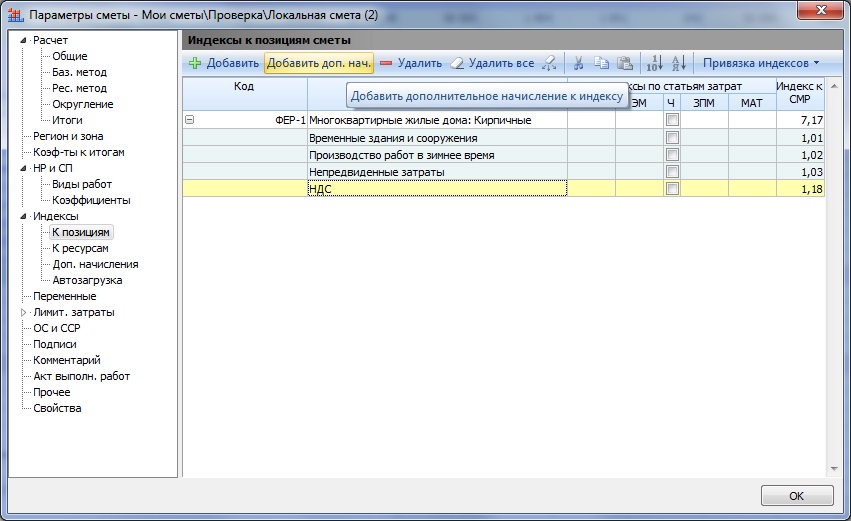The width and height of the screenshot is (851, 521).
Task: Click the ЗПМ column header
Action: tap(704, 103)
